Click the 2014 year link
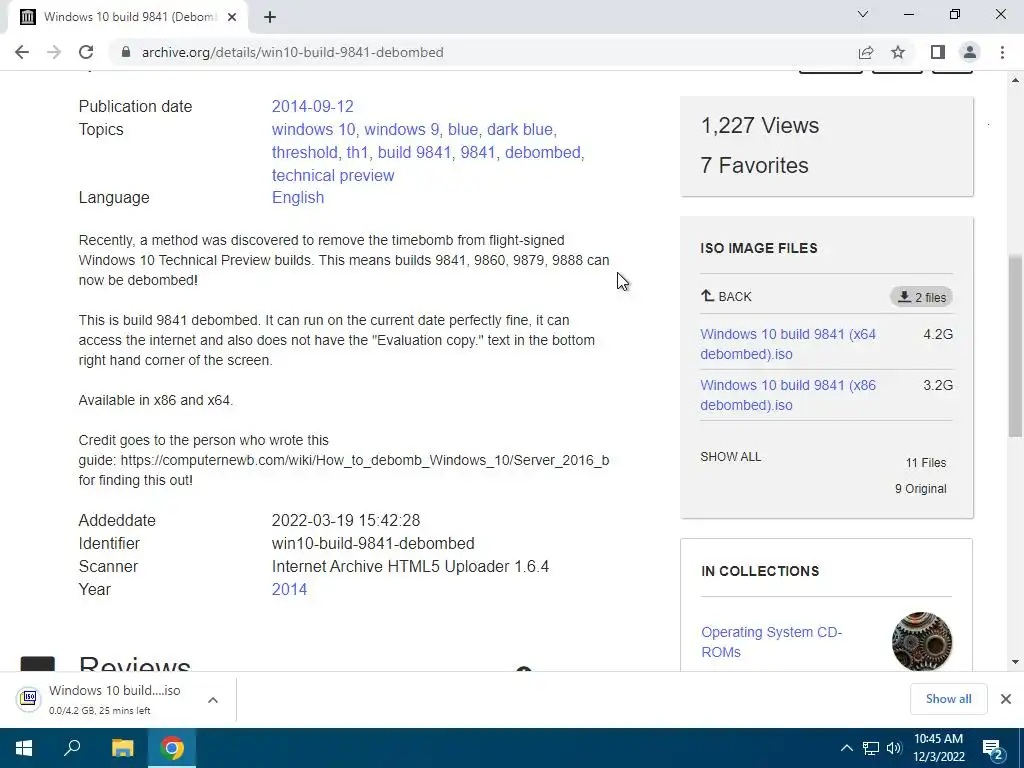The image size is (1024, 768). (x=289, y=589)
